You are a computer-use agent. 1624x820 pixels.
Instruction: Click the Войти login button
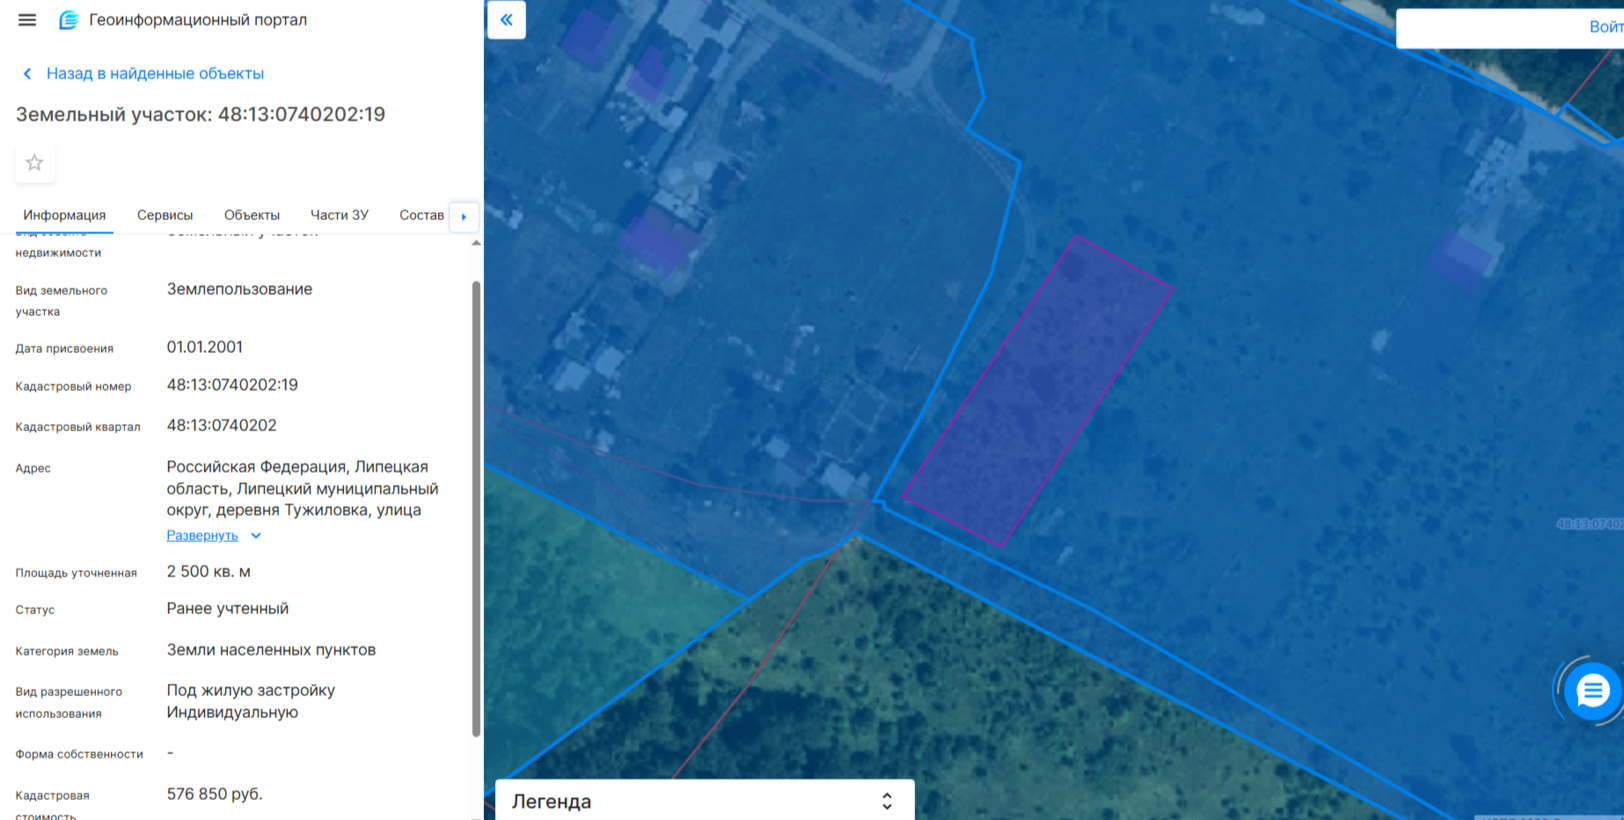pos(1605,27)
